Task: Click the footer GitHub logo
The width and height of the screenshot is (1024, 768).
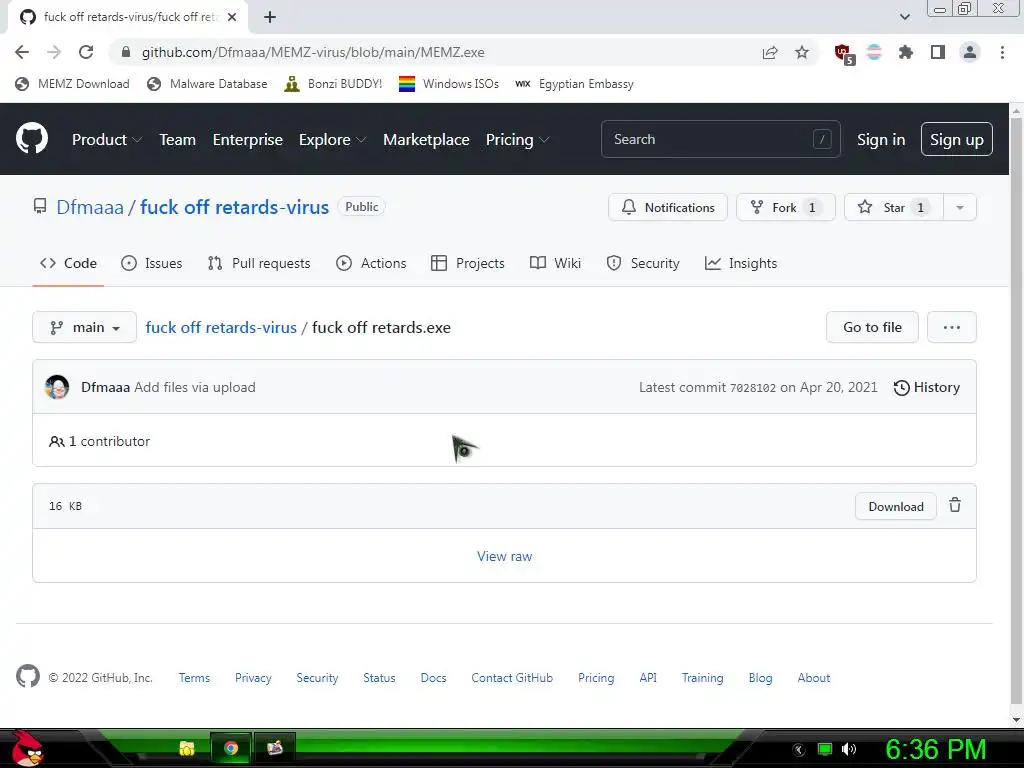Action: click(27, 677)
